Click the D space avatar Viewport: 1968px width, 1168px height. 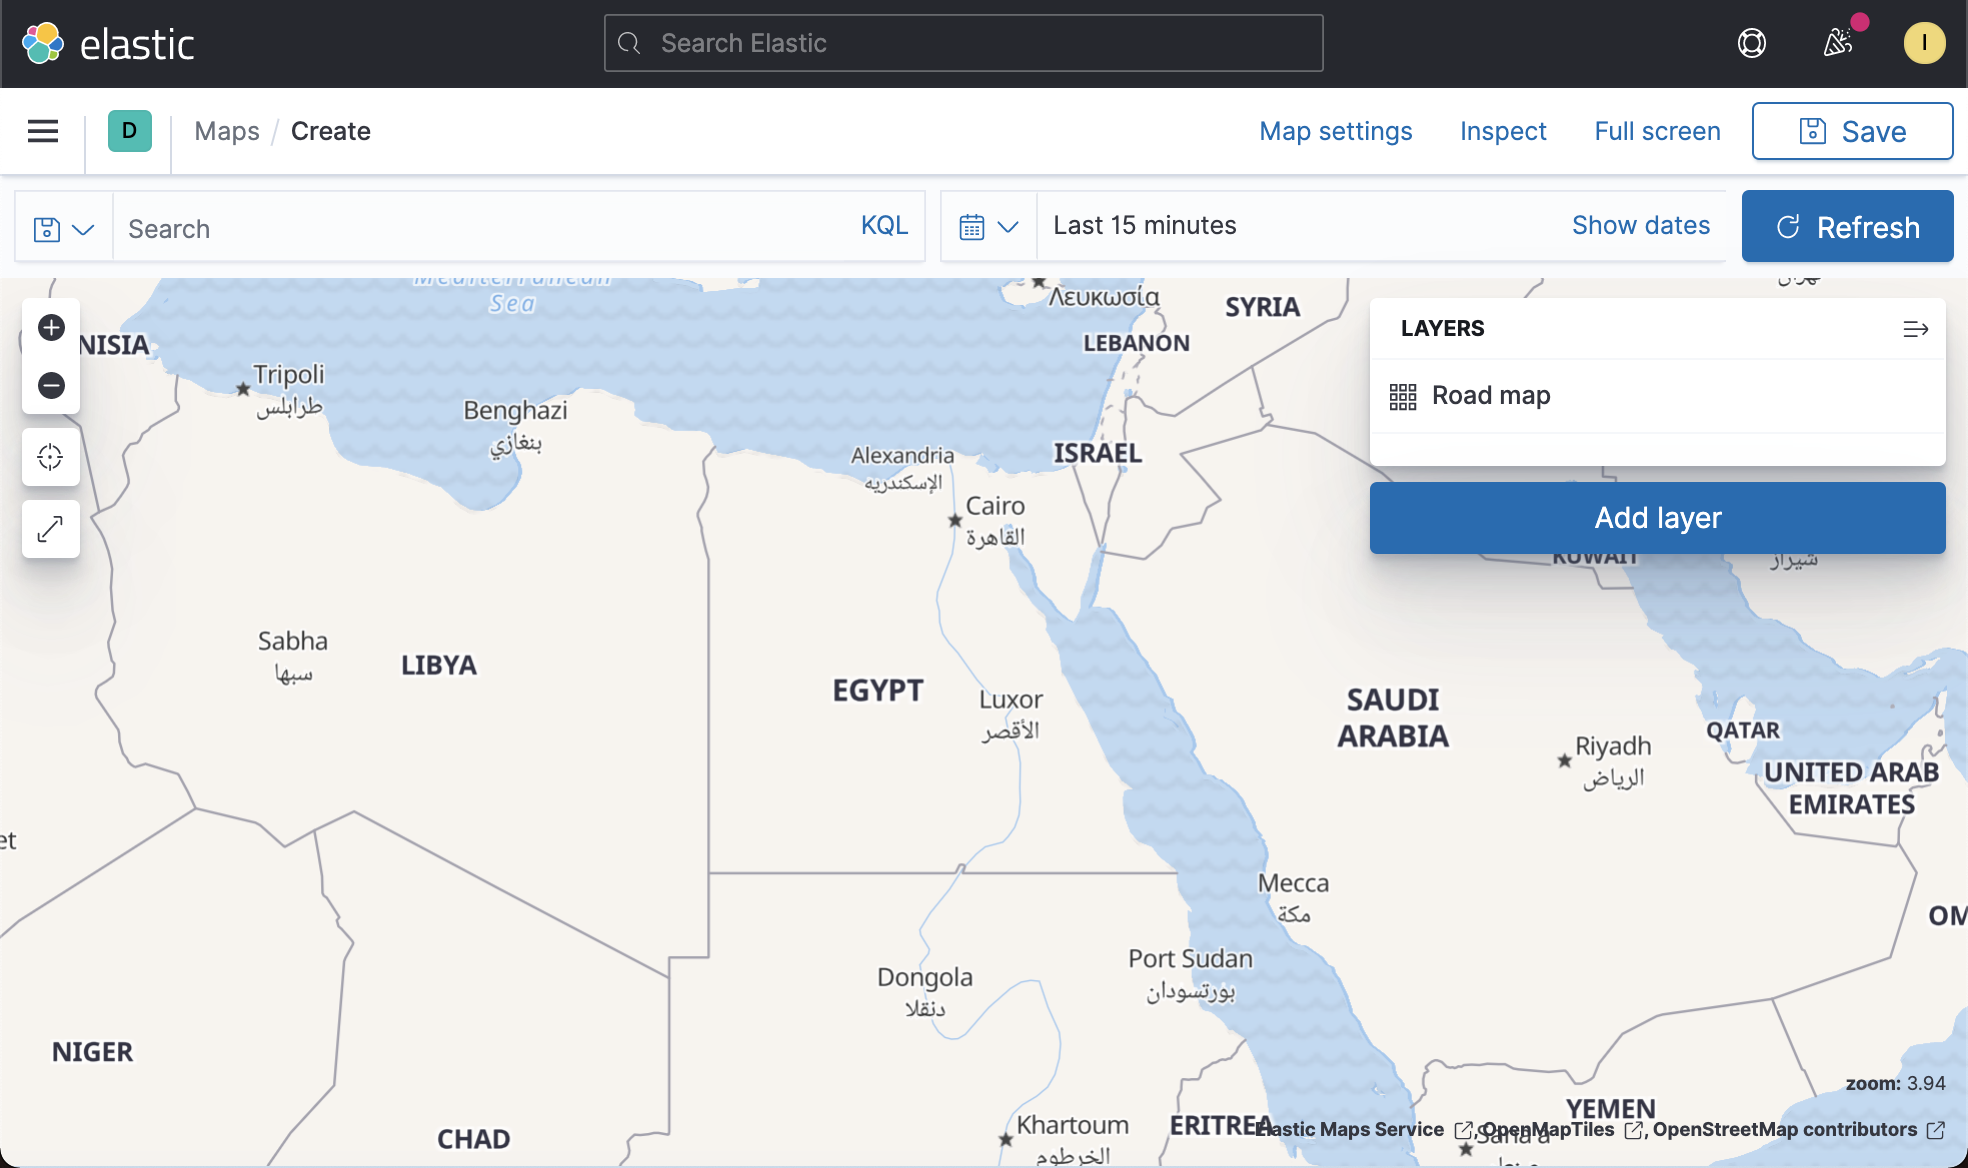(x=128, y=131)
